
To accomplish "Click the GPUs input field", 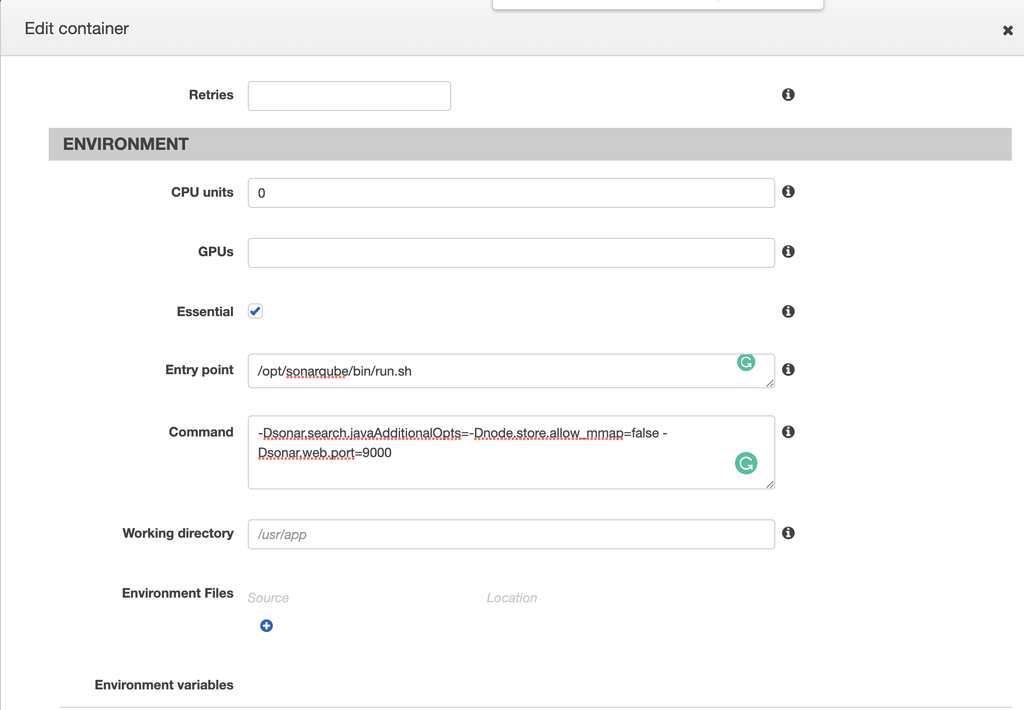I will pyautogui.click(x=511, y=253).
